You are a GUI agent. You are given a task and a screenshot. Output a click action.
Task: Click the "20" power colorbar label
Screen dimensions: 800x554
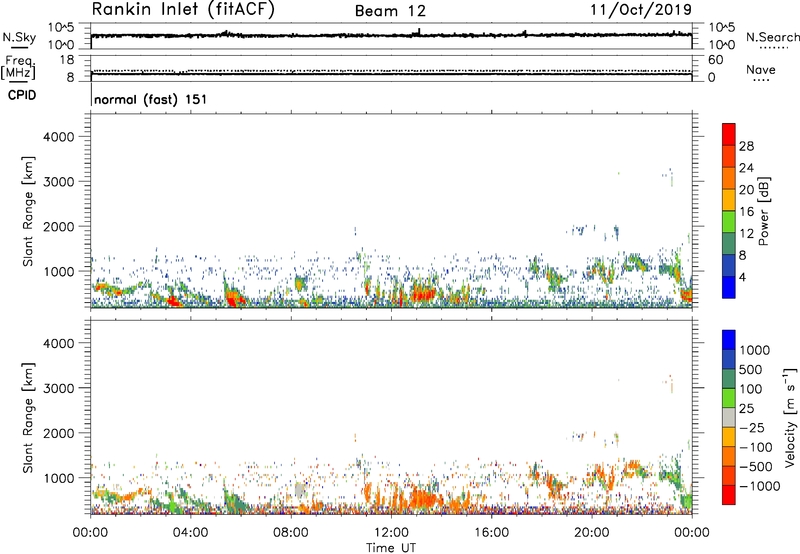746,190
